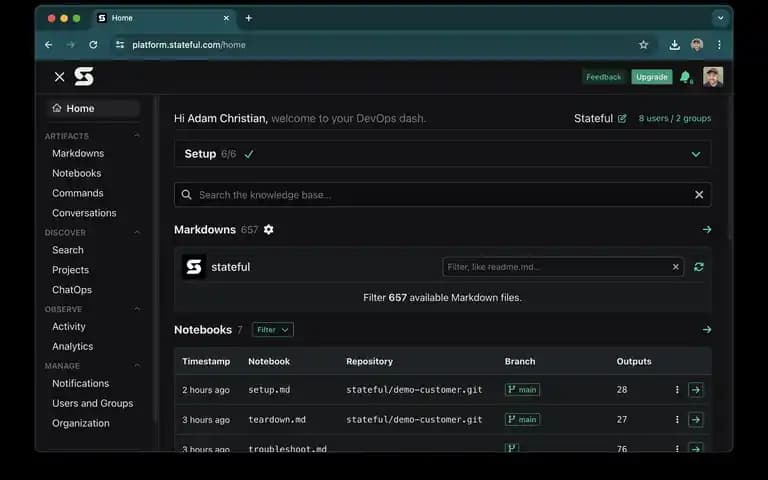Click the main branch tag for setup.md
This screenshot has width=768, height=480.
[x=522, y=390]
